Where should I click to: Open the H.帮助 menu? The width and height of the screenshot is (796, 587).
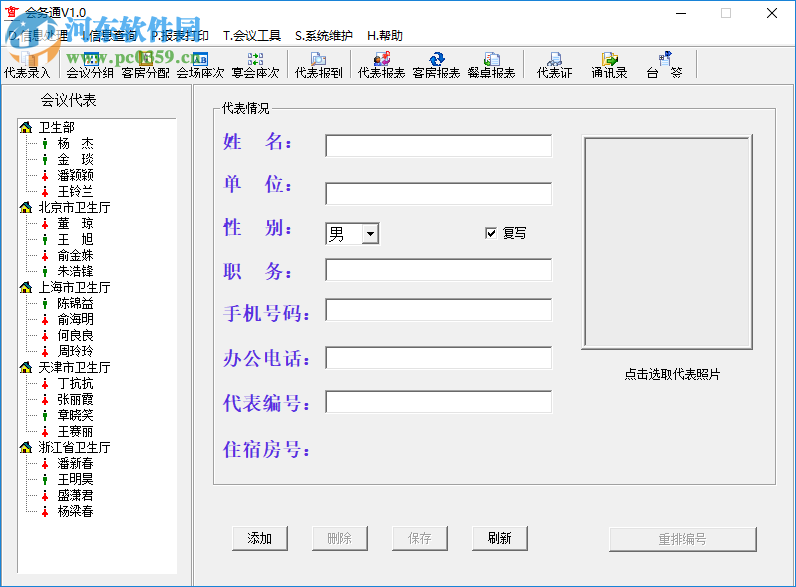[385, 36]
